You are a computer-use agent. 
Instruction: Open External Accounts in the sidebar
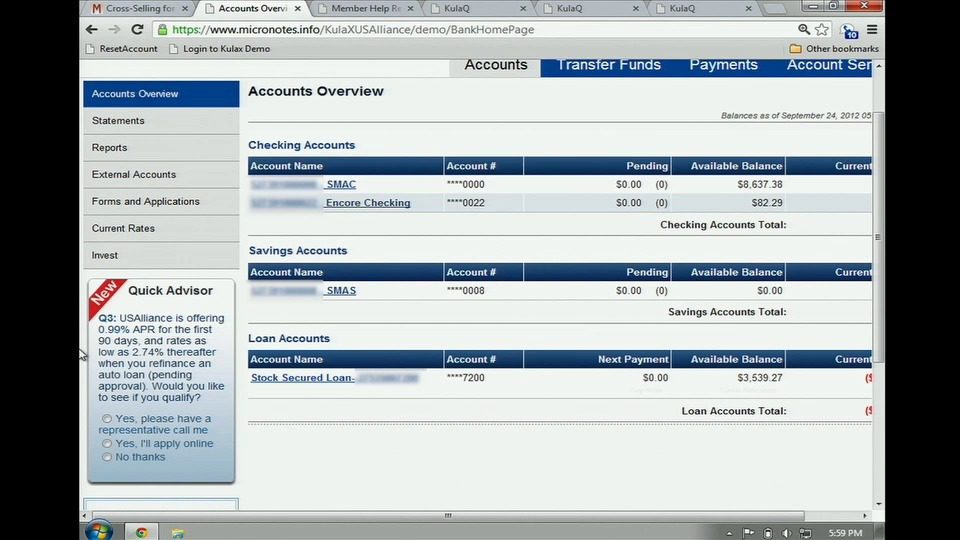point(161,174)
